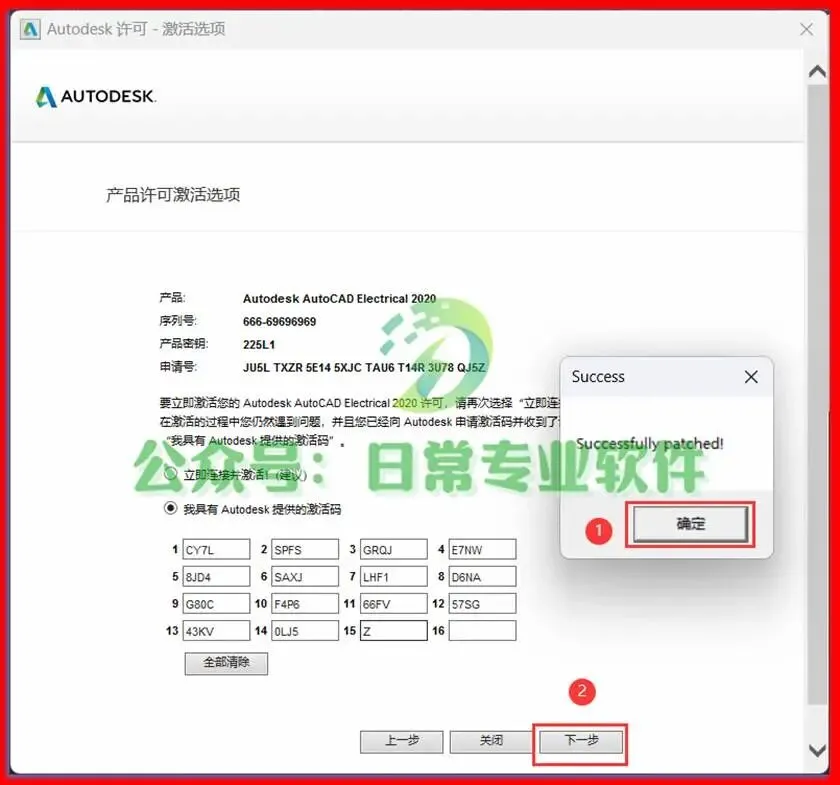Click the vertical scrollbar thumb
The width and height of the screenshot is (840, 785).
817,394
